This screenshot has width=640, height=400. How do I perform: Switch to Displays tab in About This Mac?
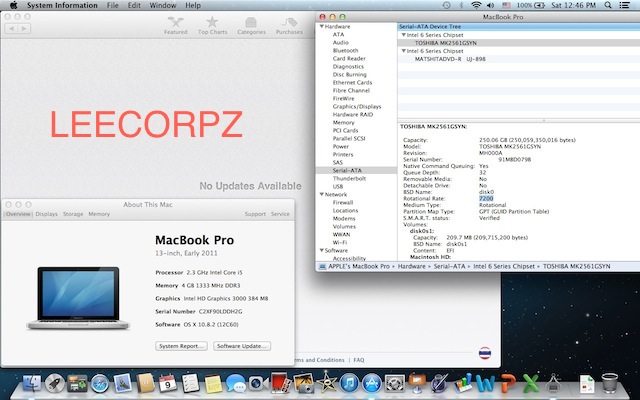point(47,214)
